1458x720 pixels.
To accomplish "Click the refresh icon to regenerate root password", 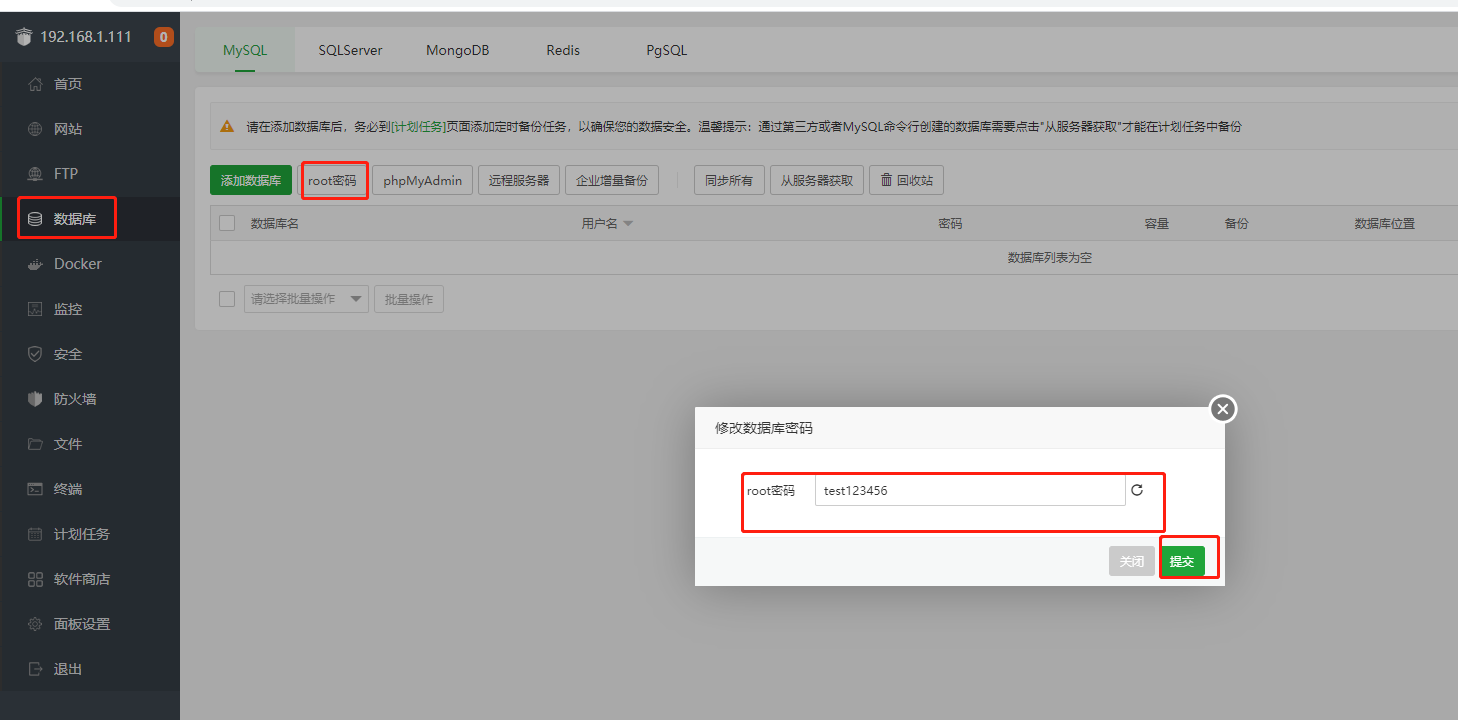I will click(1137, 490).
